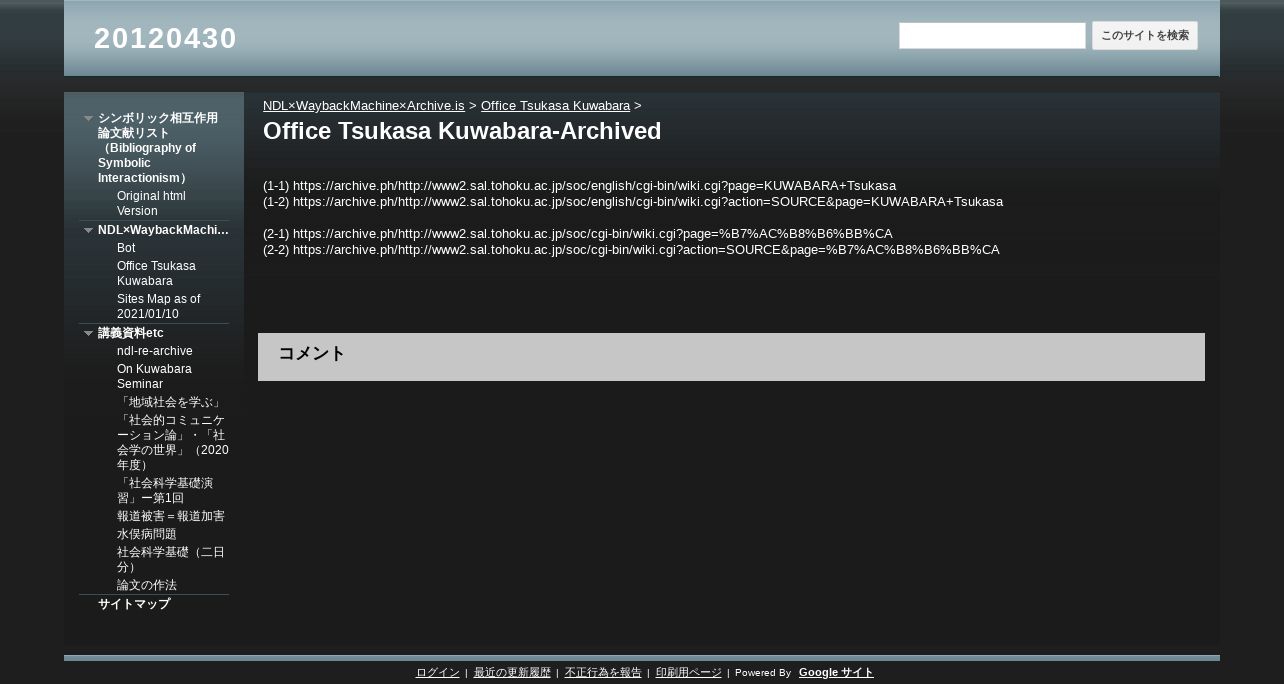
Task: Open Sites Map as of 2021/01/10
Action: 158,306
